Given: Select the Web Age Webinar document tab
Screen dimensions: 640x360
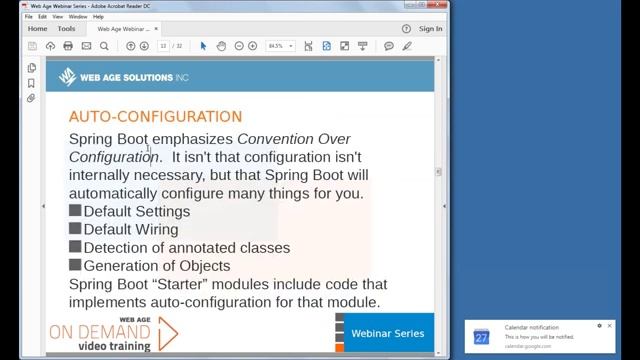Looking at the screenshot, I should tap(124, 29).
